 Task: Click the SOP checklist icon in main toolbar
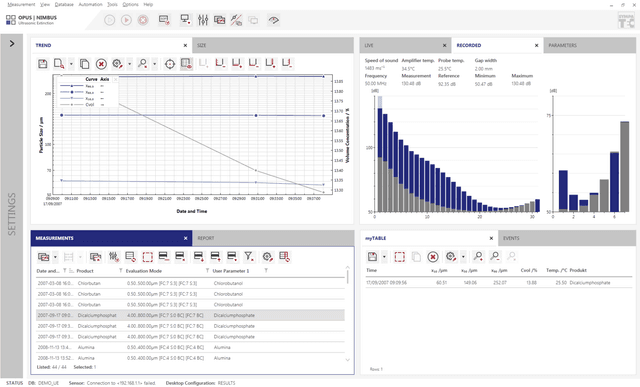(164, 20)
